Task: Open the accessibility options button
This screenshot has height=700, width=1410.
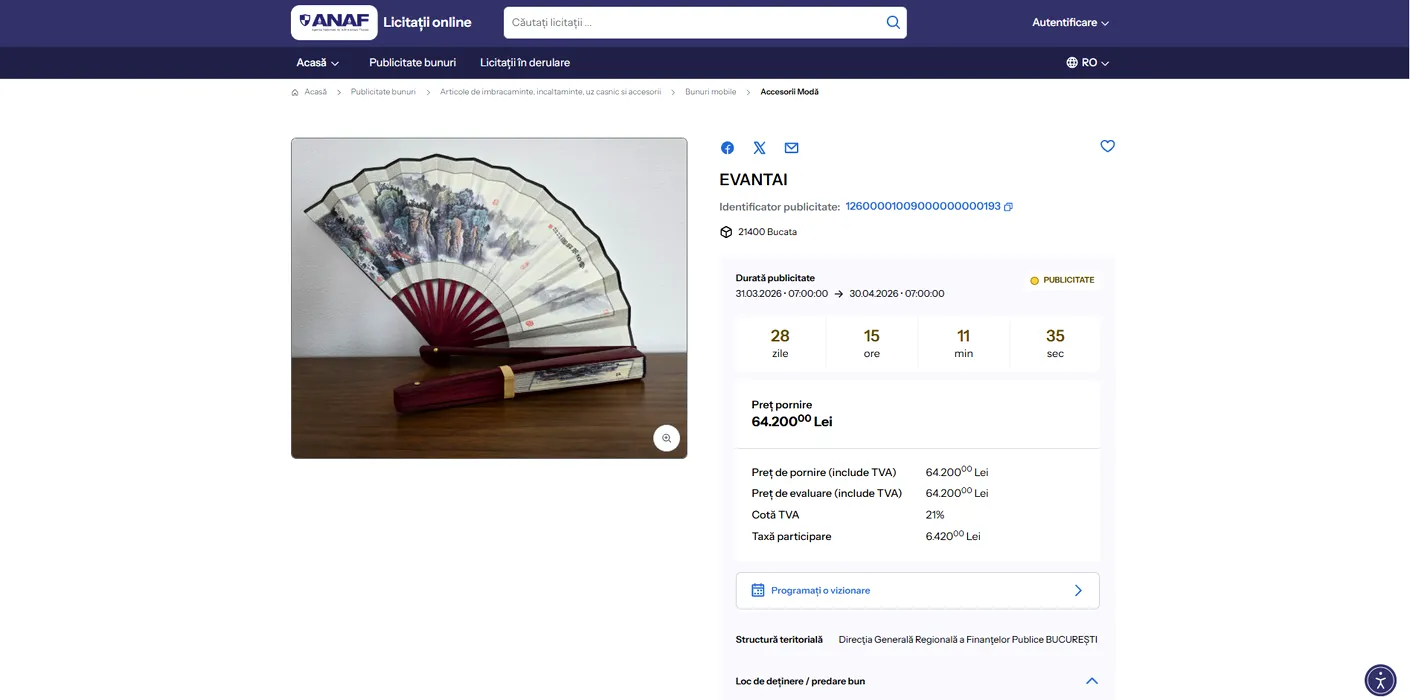Action: click(x=1380, y=680)
